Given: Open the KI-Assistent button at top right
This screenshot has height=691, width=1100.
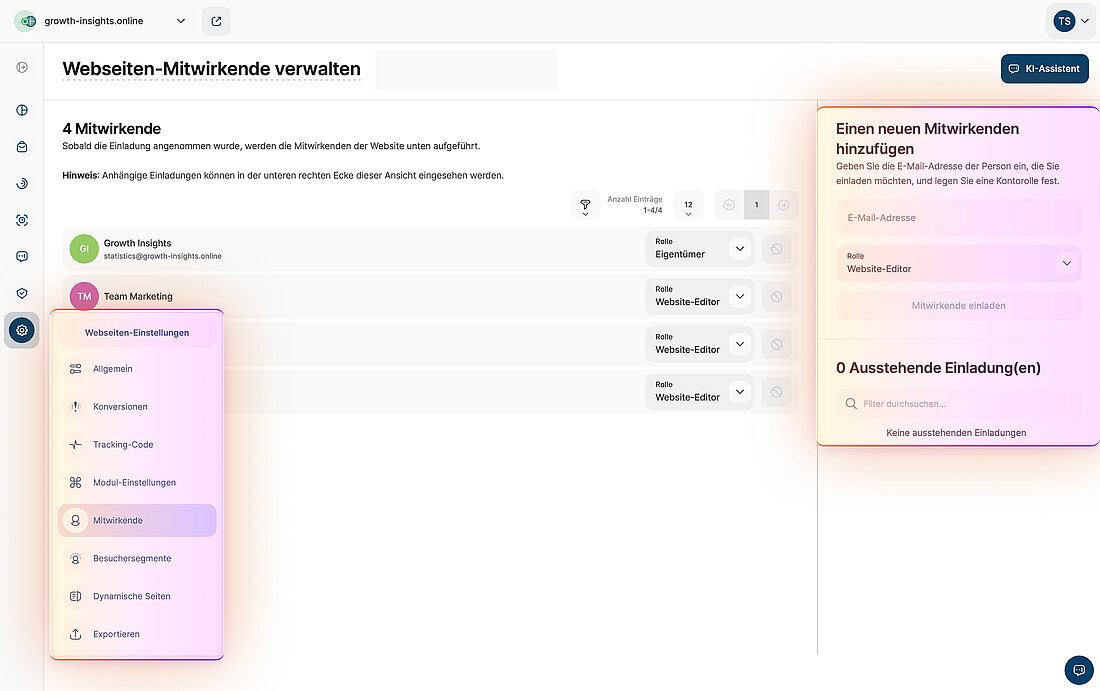Looking at the screenshot, I should [1044, 68].
